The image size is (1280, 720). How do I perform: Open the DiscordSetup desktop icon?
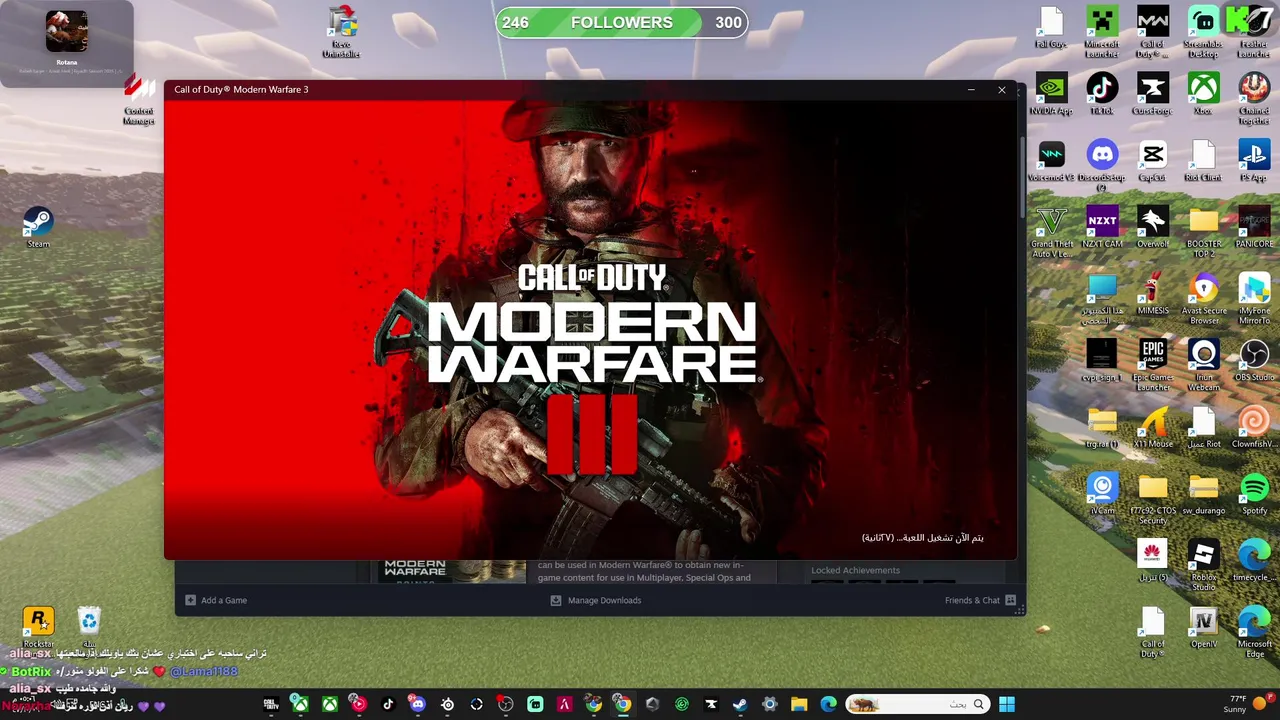pos(1102,165)
